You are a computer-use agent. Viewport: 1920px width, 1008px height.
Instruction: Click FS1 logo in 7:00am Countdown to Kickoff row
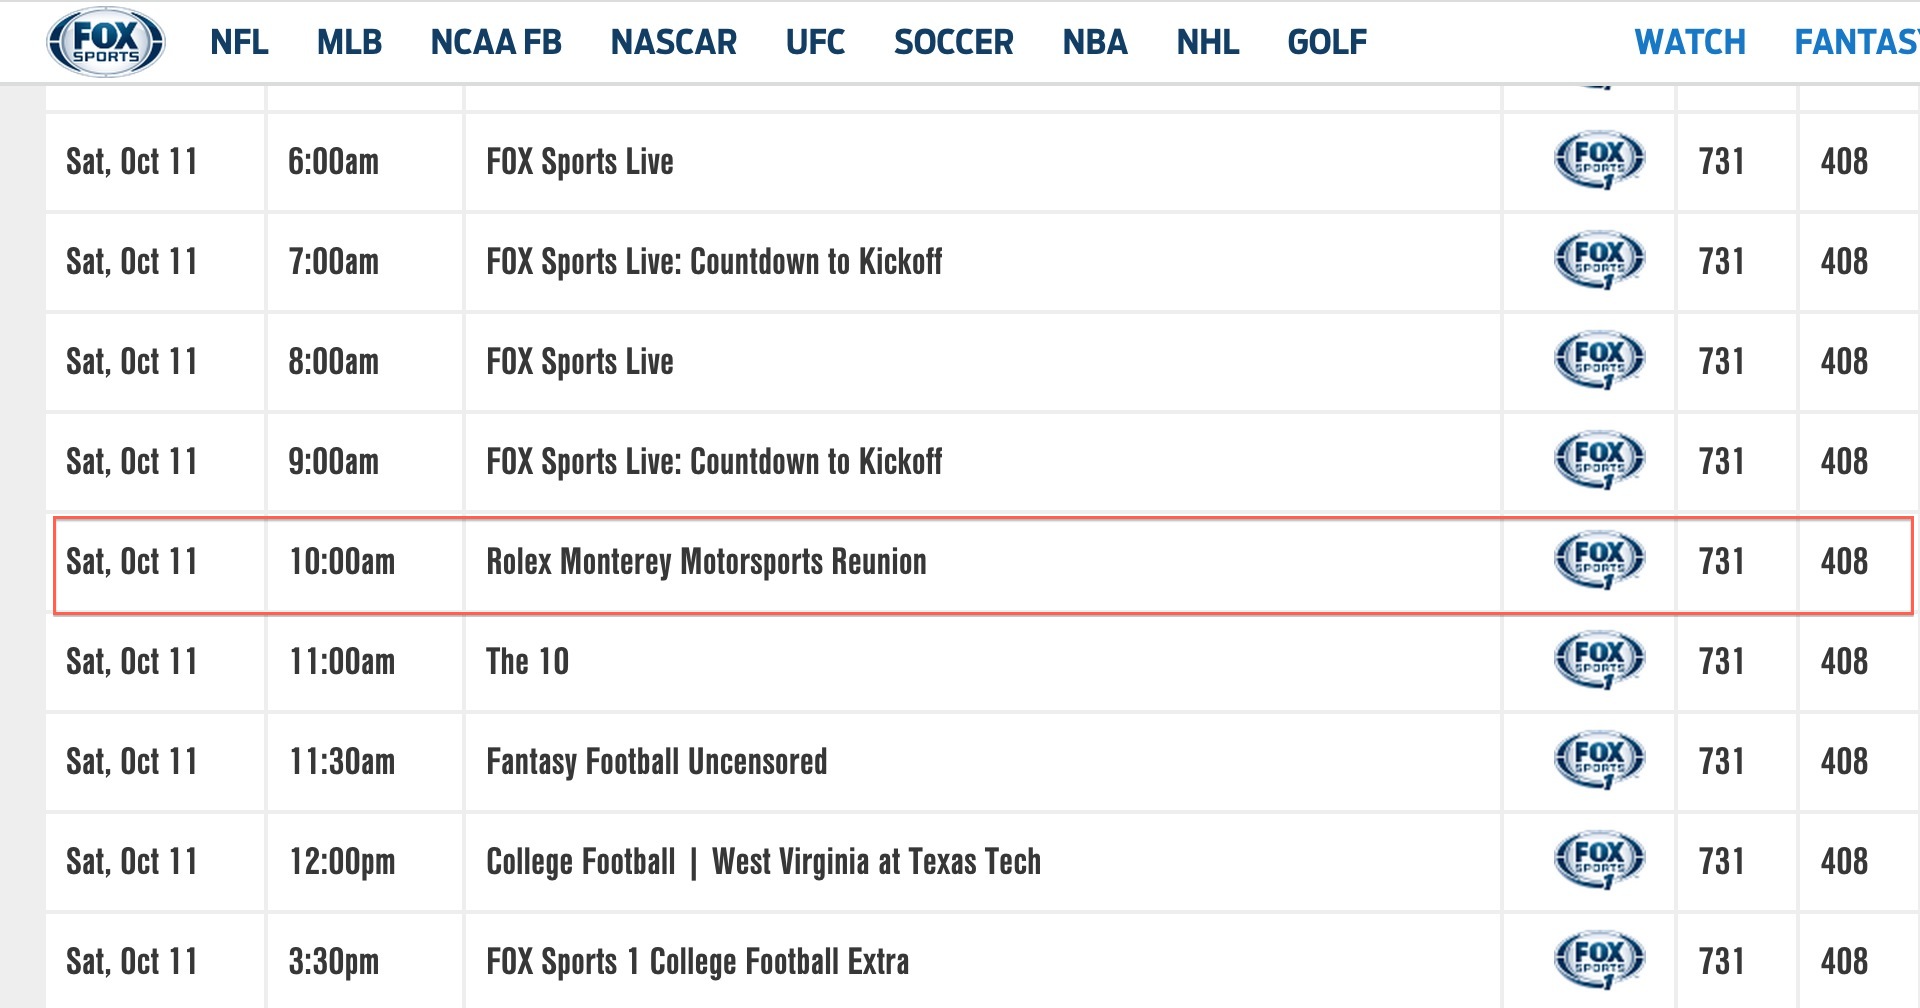tap(1599, 261)
